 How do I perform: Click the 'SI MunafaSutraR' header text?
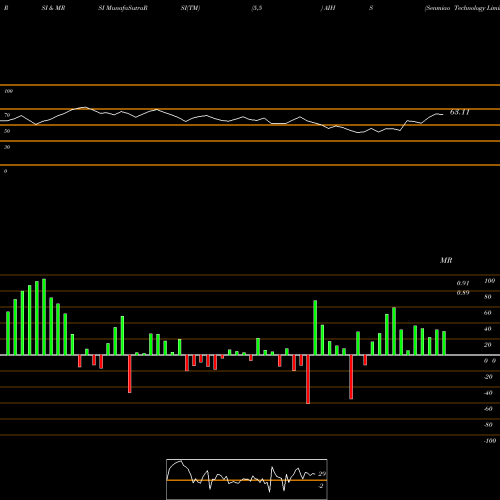(x=123, y=8)
